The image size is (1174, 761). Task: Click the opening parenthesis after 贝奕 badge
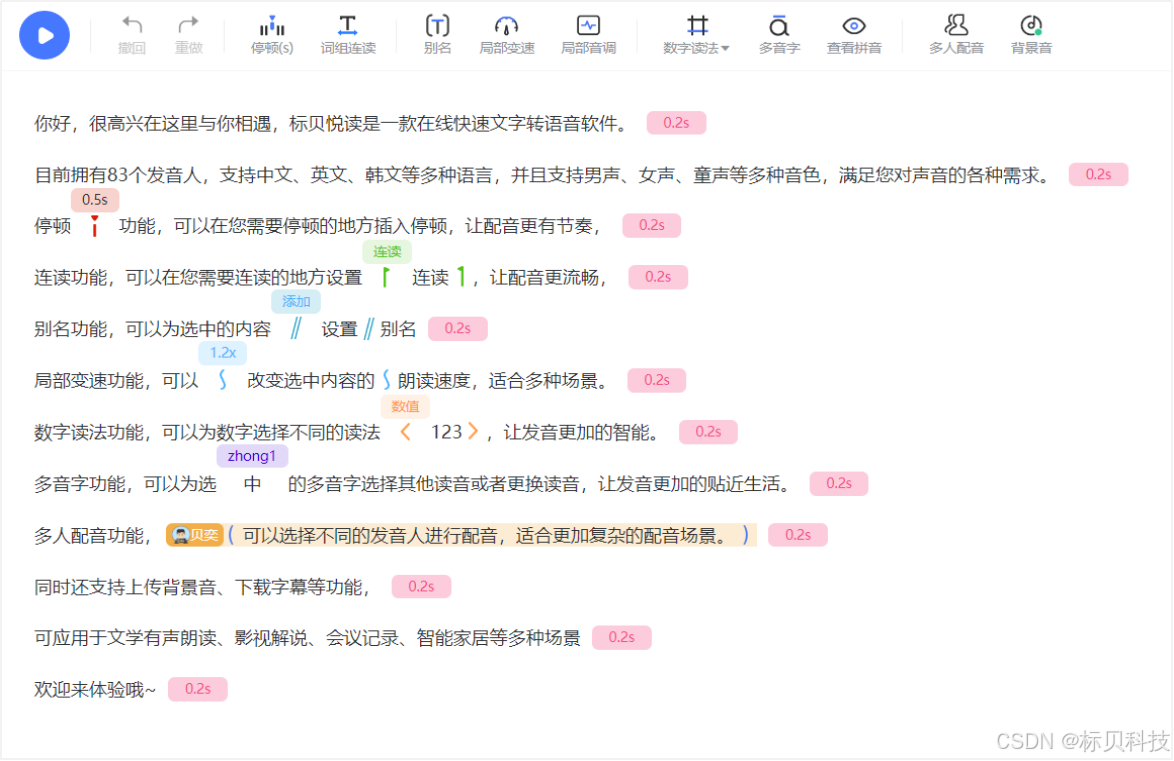pos(231,535)
